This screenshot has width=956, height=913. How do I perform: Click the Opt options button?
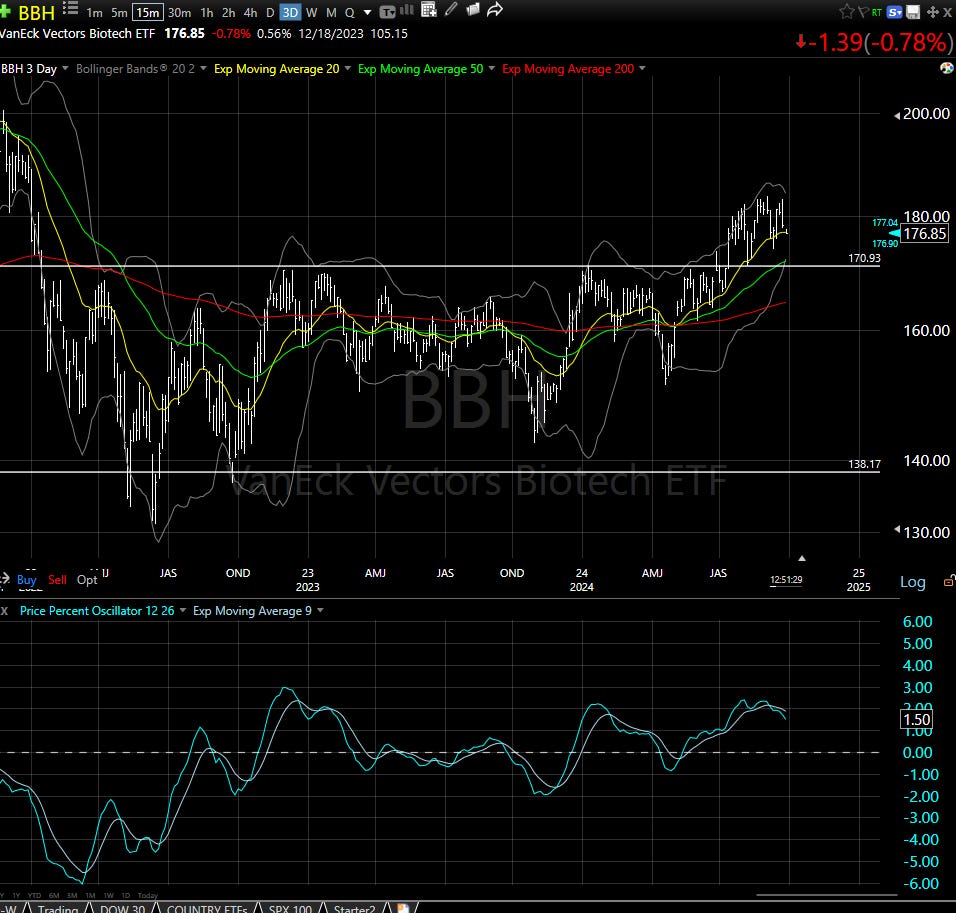[x=87, y=579]
